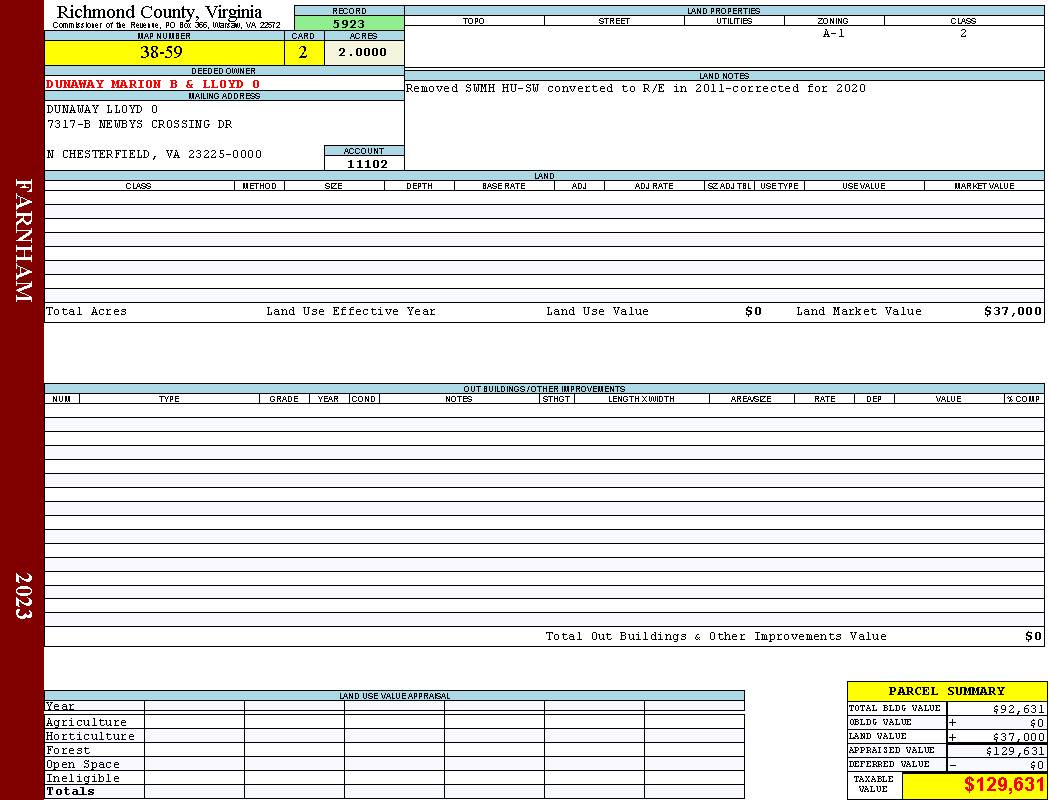Image resolution: width=1050 pixels, height=800 pixels.
Task: Click the Totals row label
Action: pos(70,791)
